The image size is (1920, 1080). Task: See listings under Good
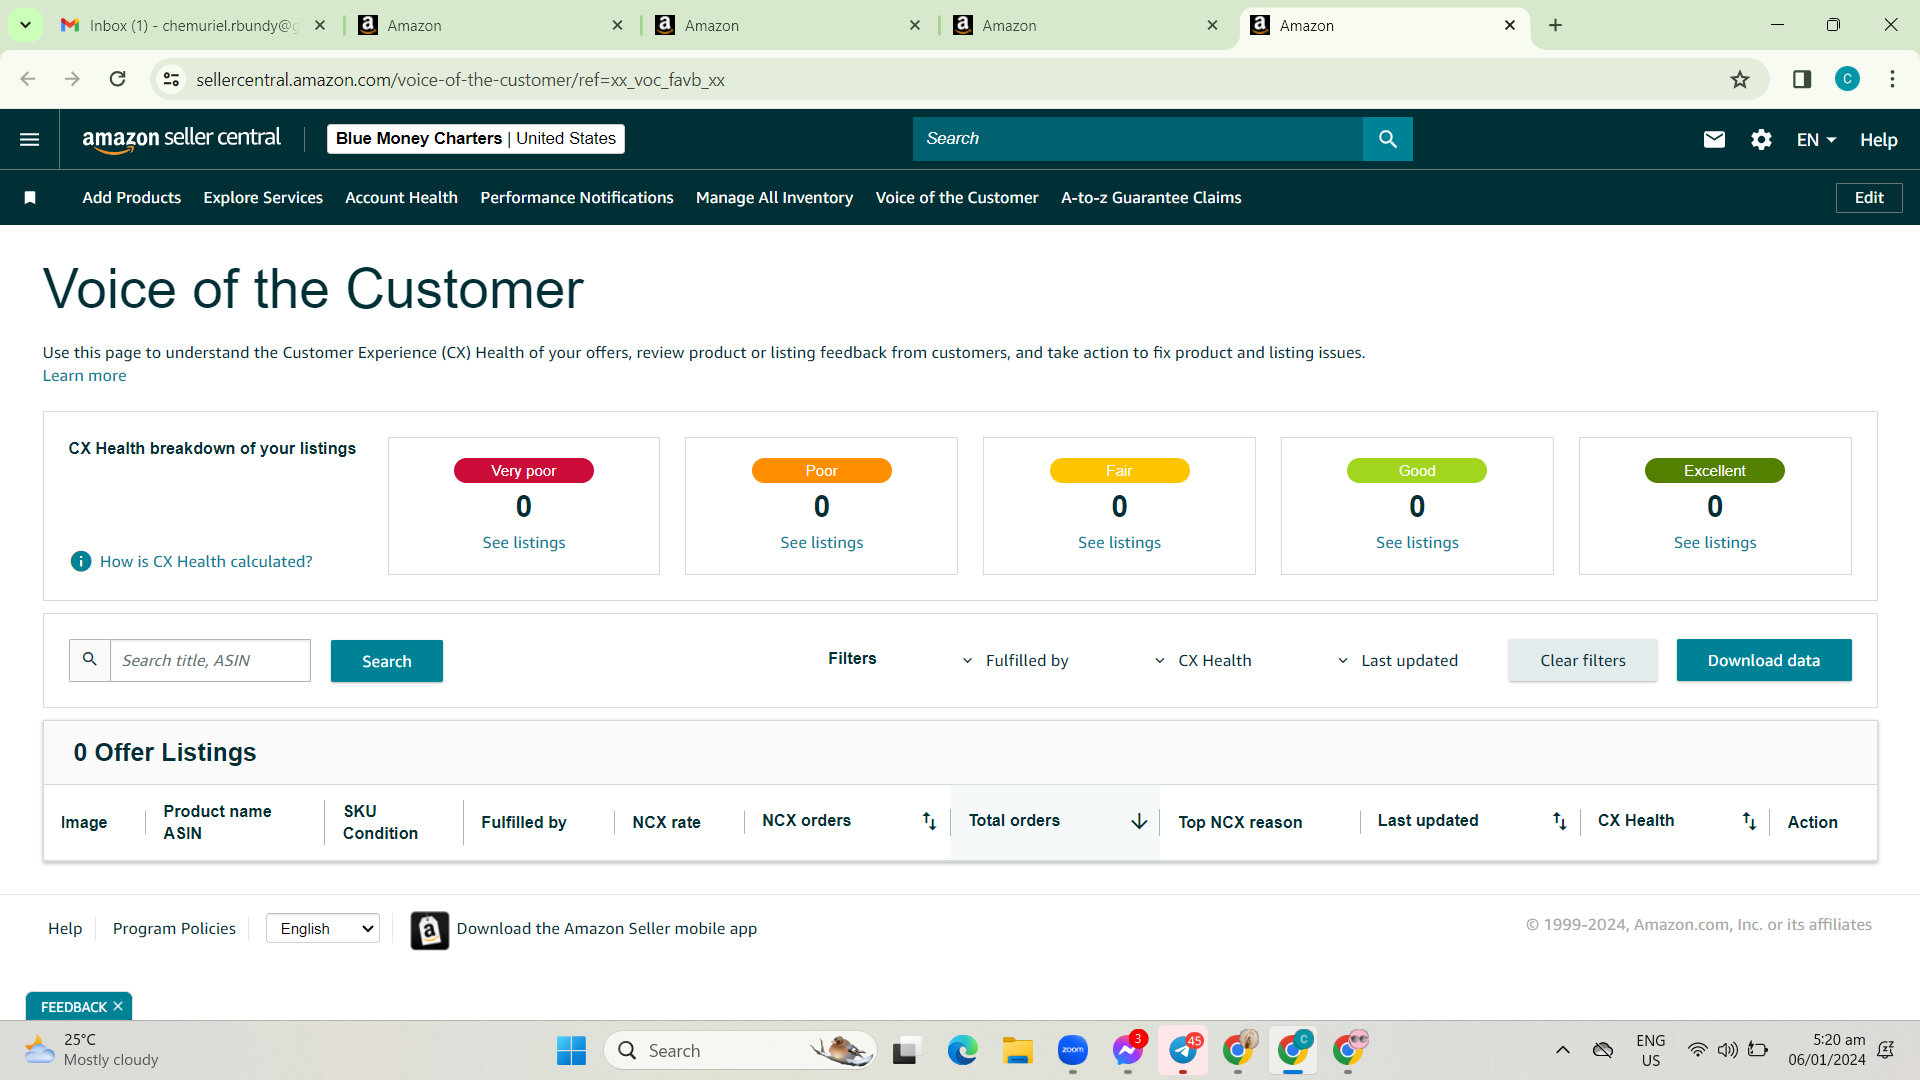tap(1417, 543)
